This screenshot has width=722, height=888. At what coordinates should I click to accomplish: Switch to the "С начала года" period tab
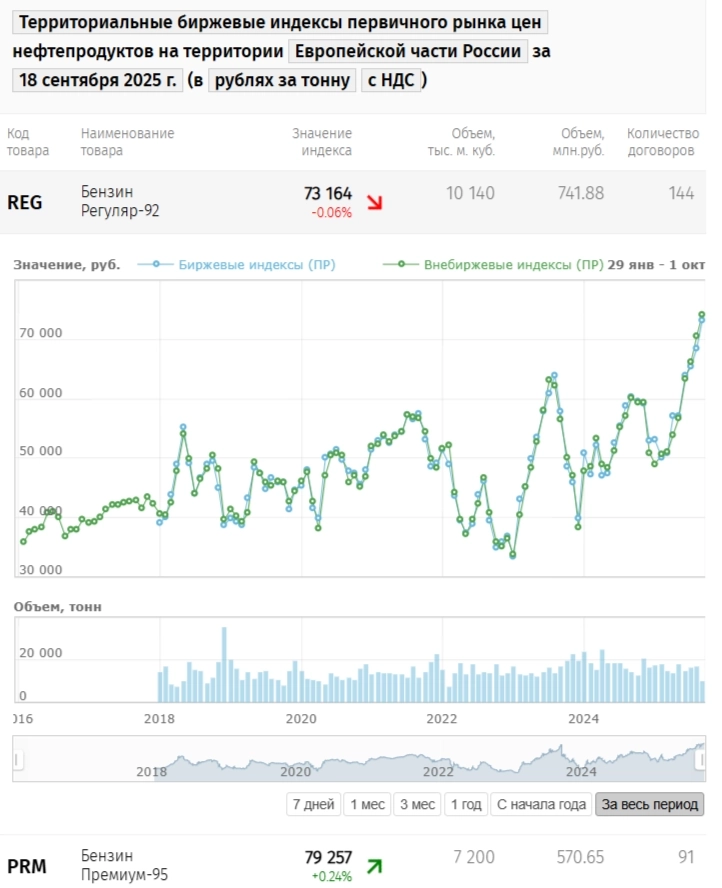540,804
